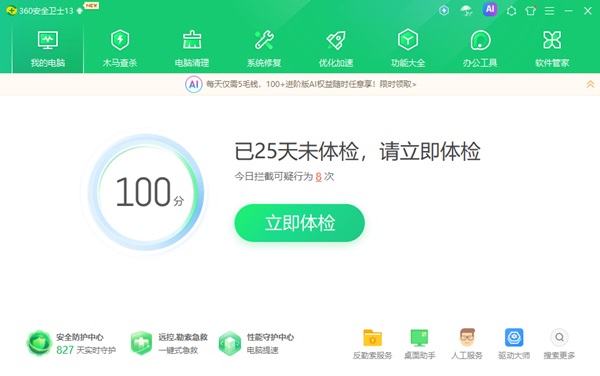
Task: Click the 360 logo icon
Action: pos(11,11)
